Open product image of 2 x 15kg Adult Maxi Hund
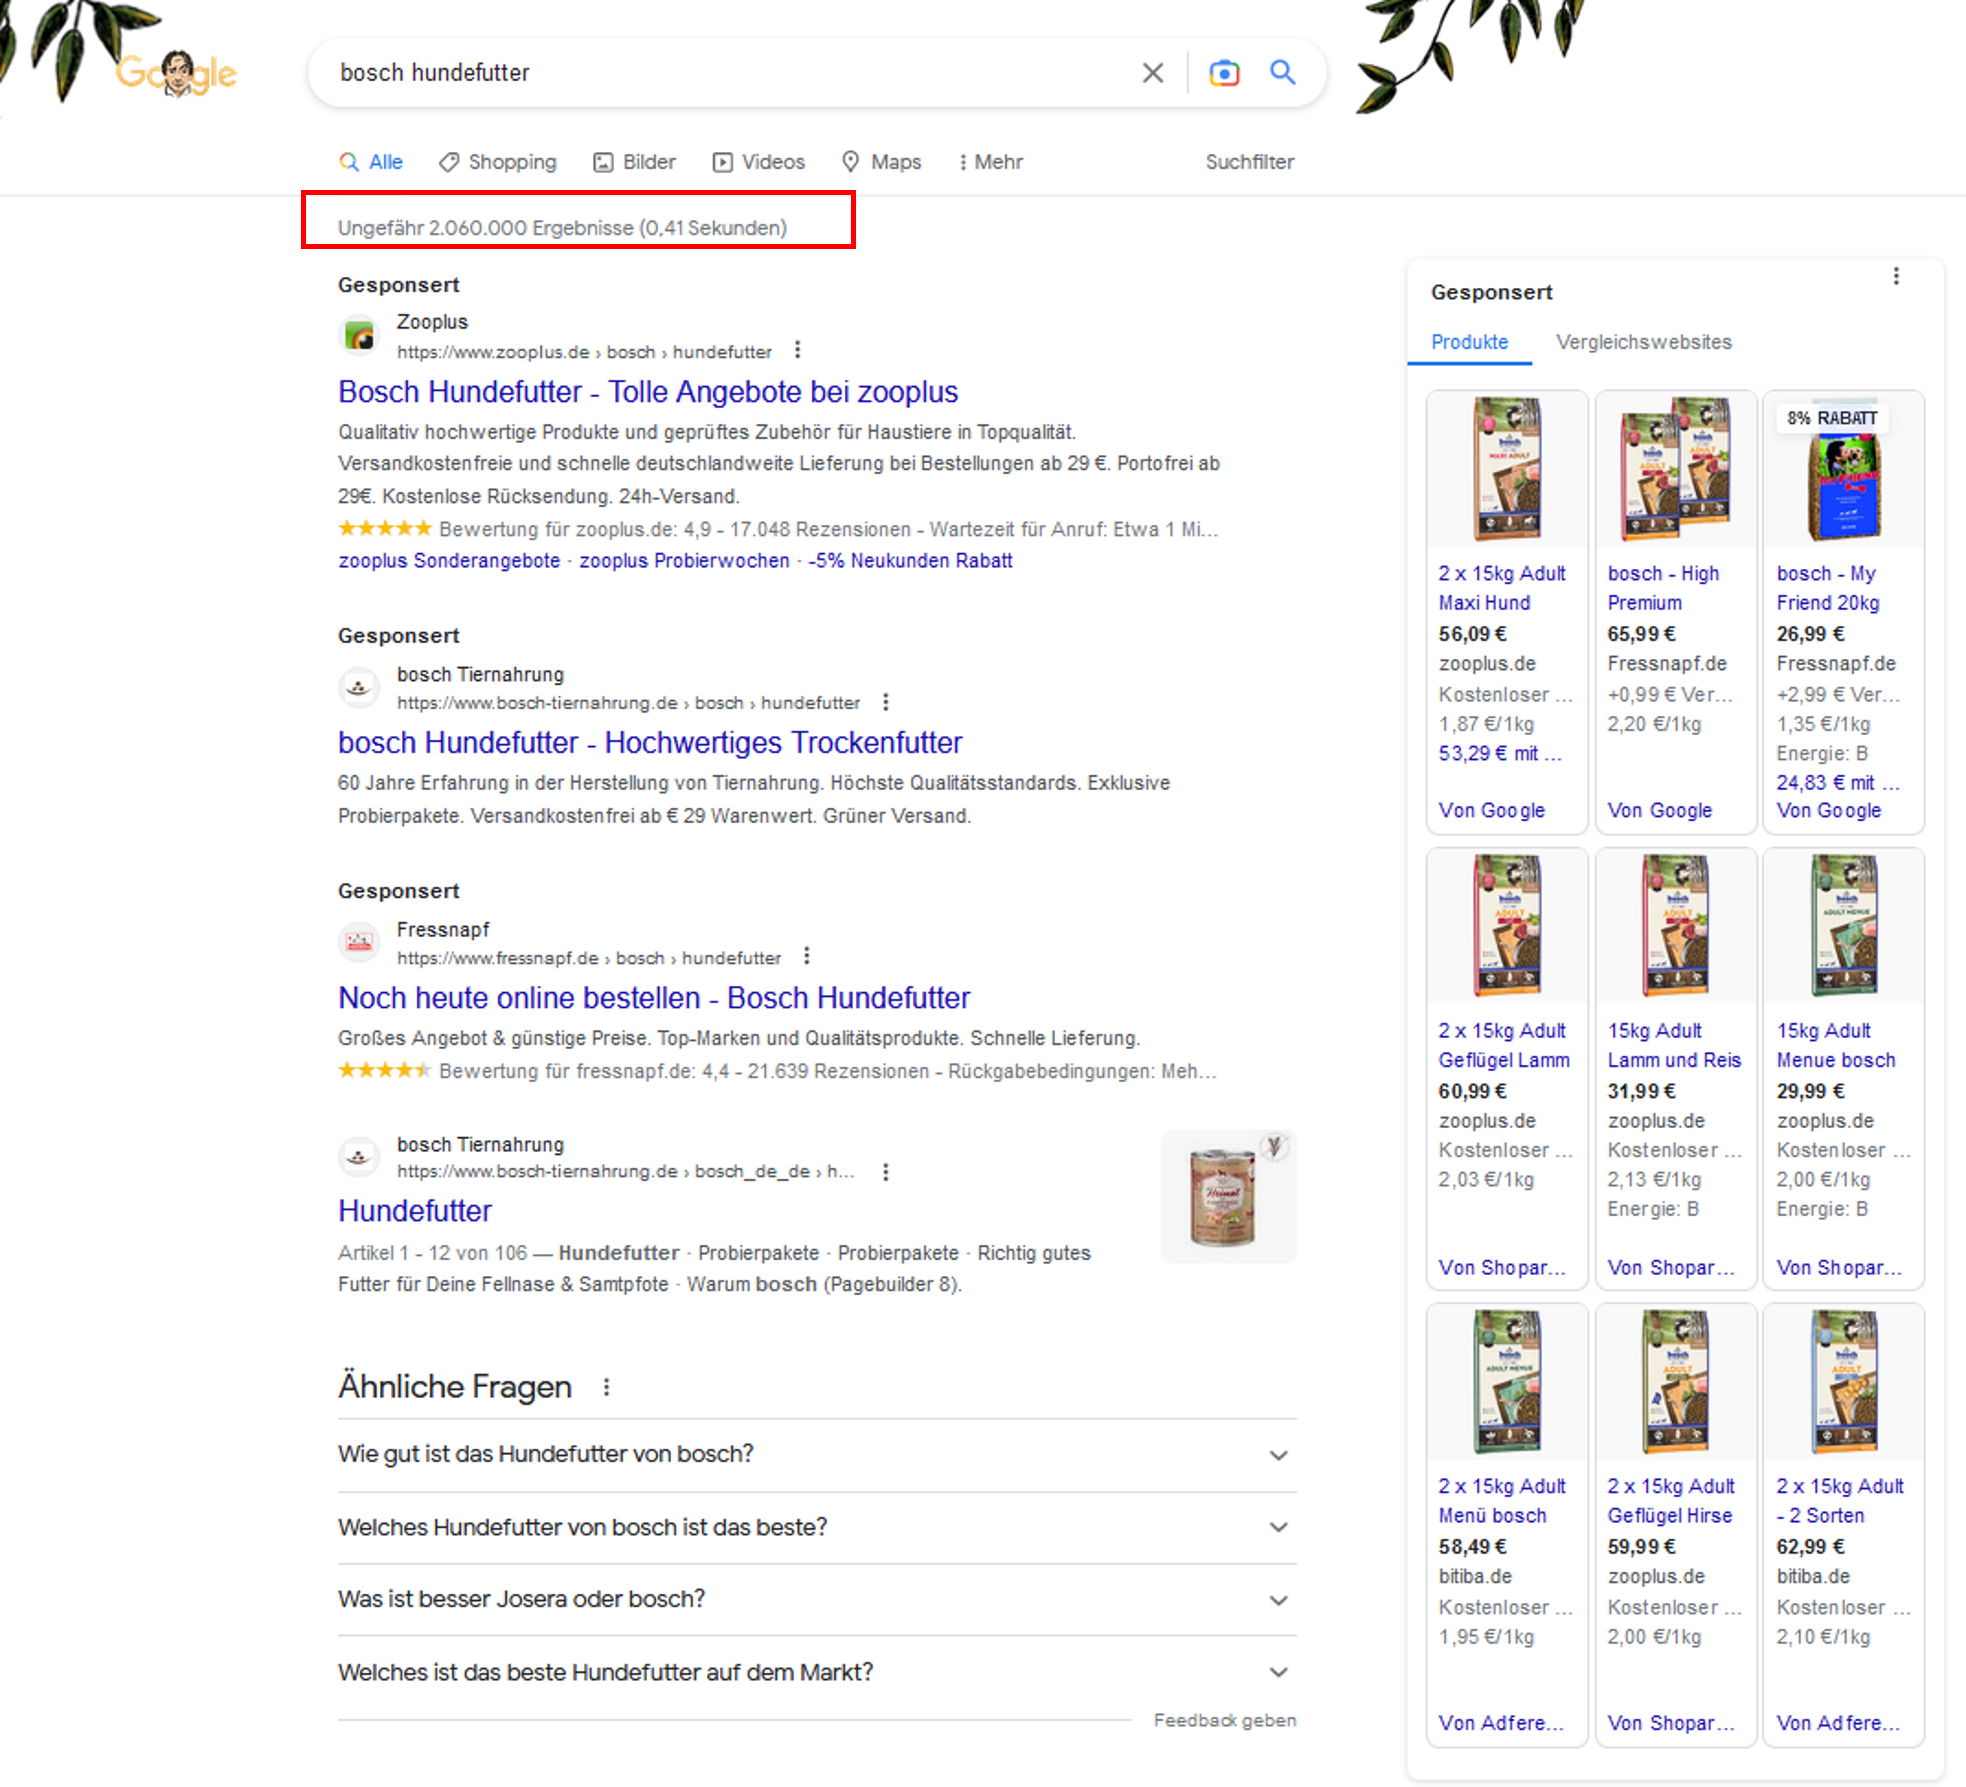 click(1507, 469)
